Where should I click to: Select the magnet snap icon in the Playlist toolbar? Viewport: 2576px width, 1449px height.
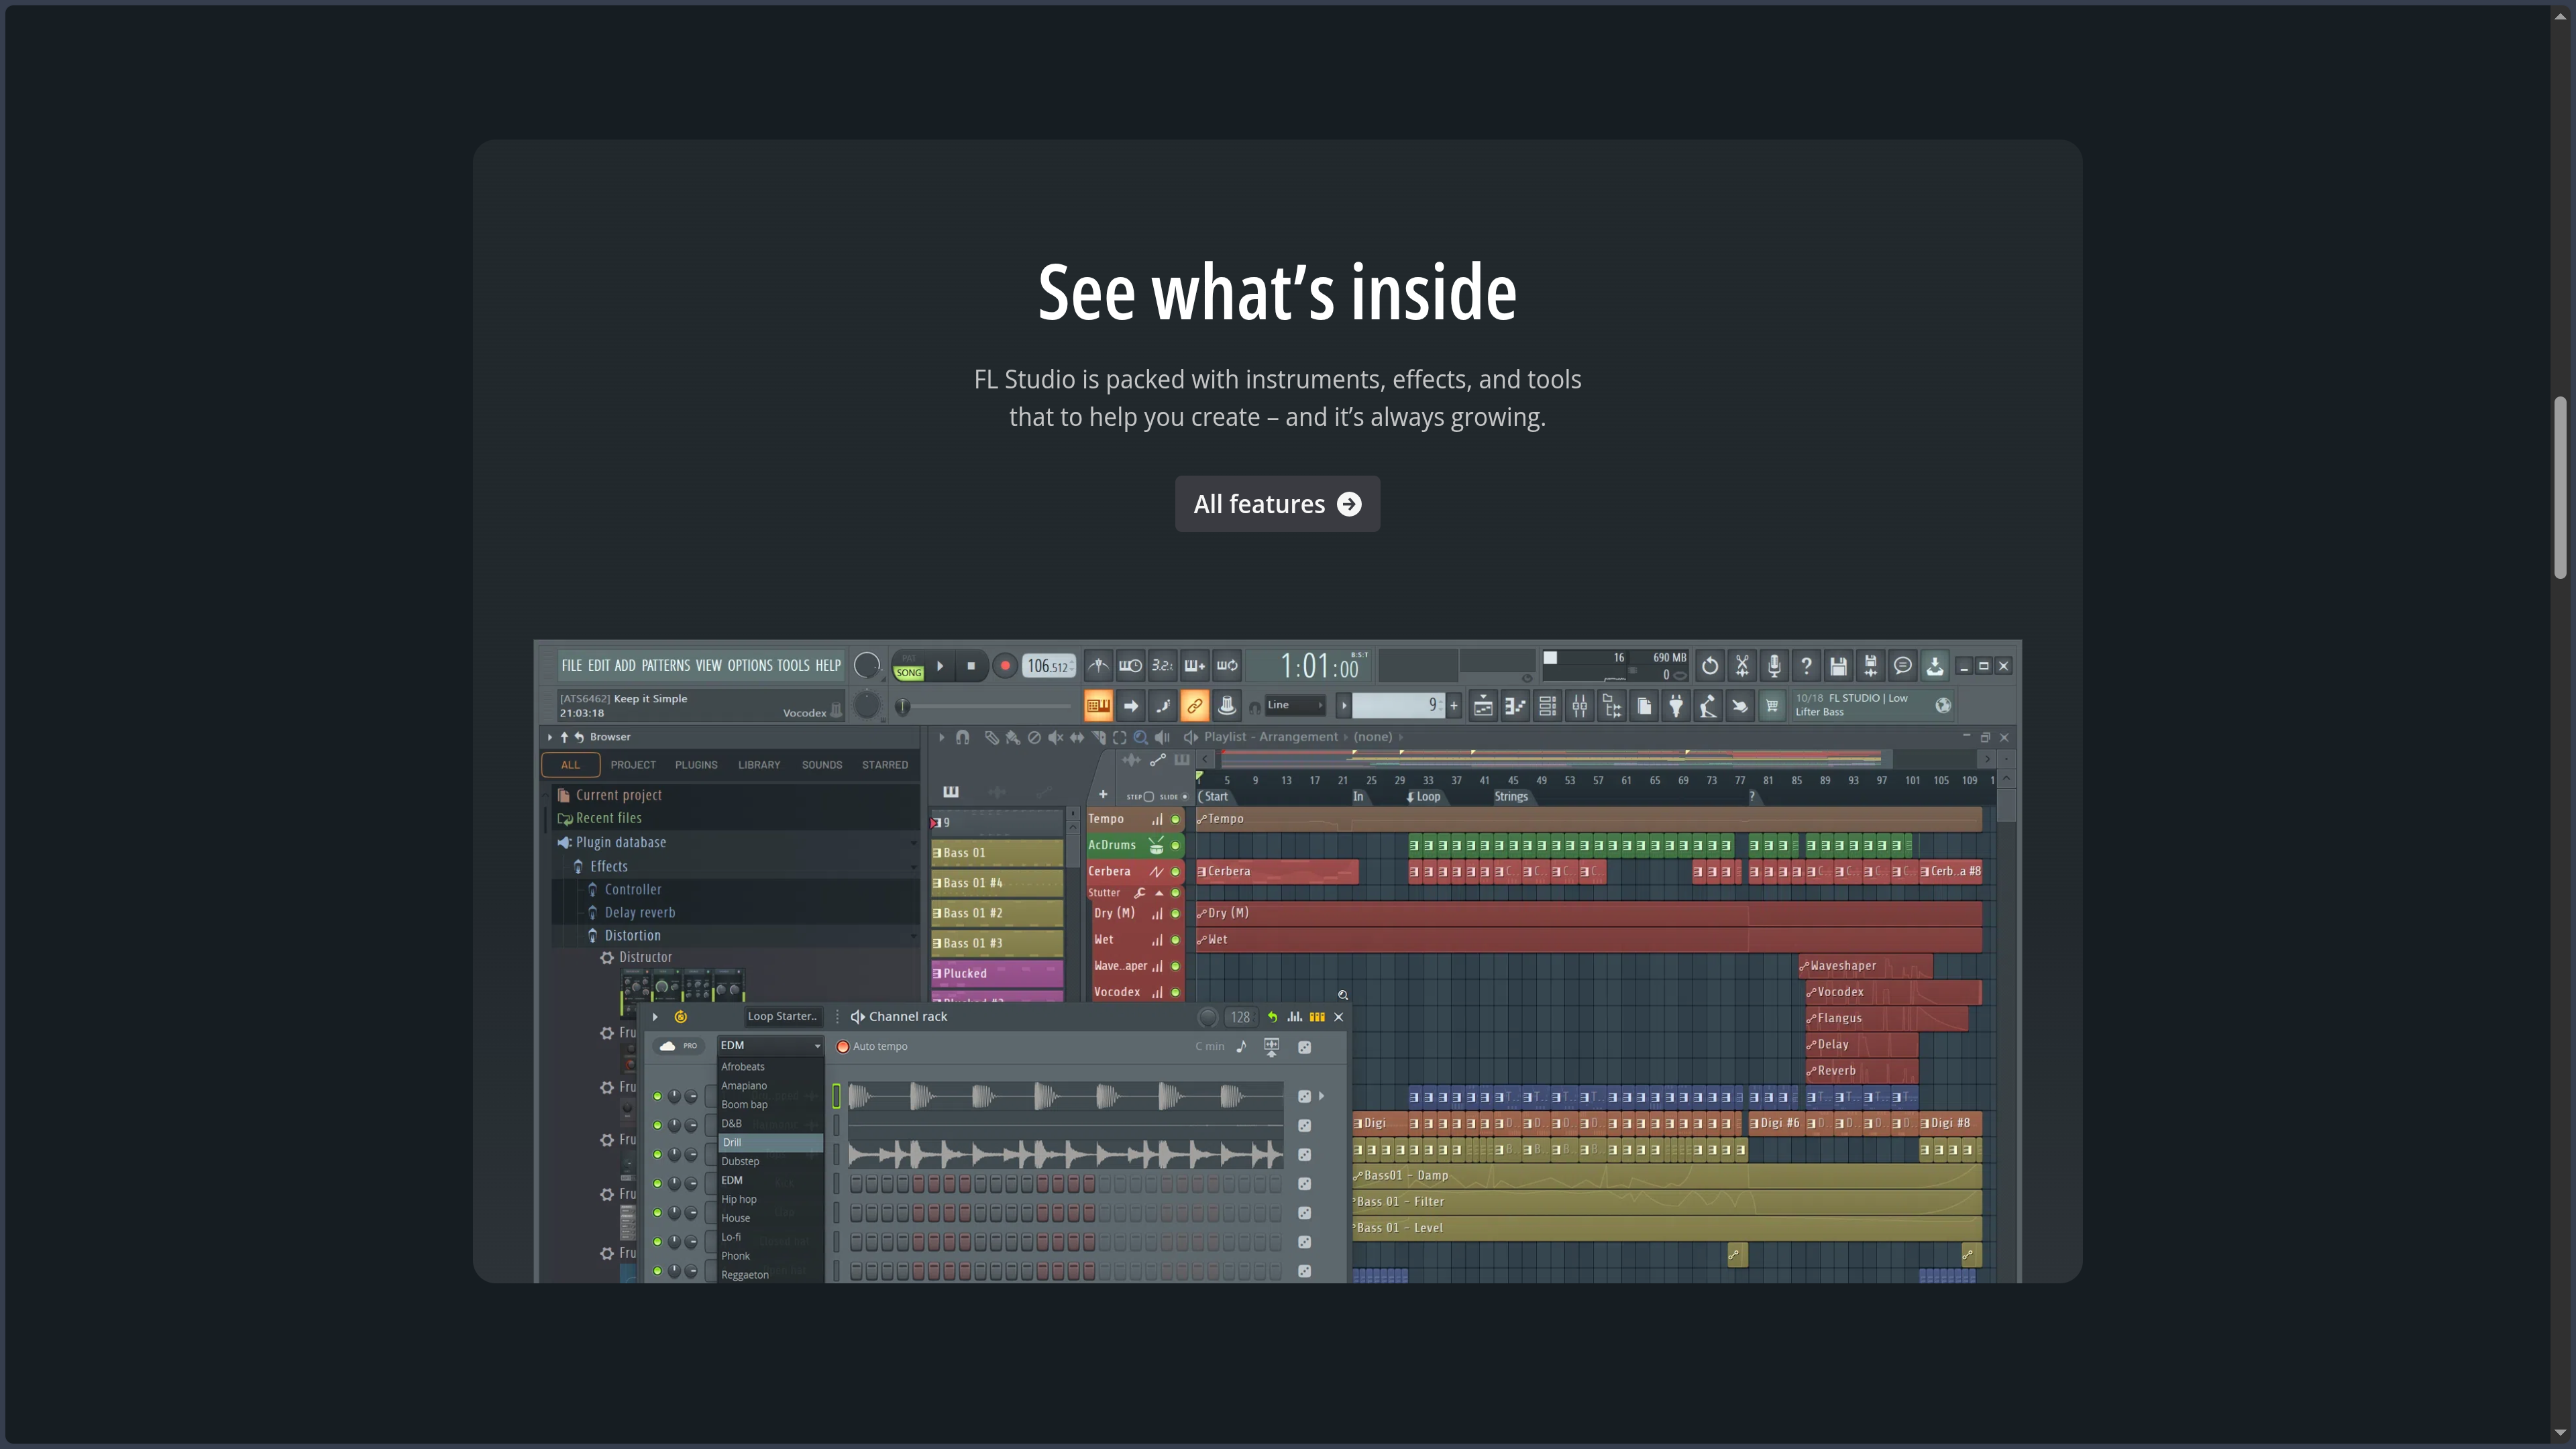click(962, 738)
